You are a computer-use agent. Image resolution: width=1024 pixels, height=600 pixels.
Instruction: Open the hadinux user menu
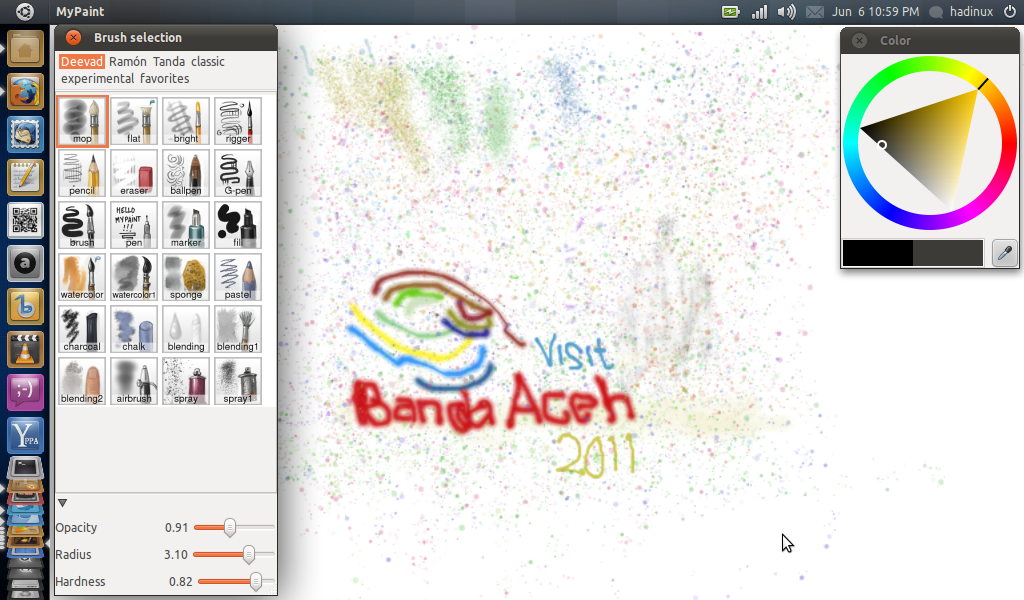pos(961,12)
